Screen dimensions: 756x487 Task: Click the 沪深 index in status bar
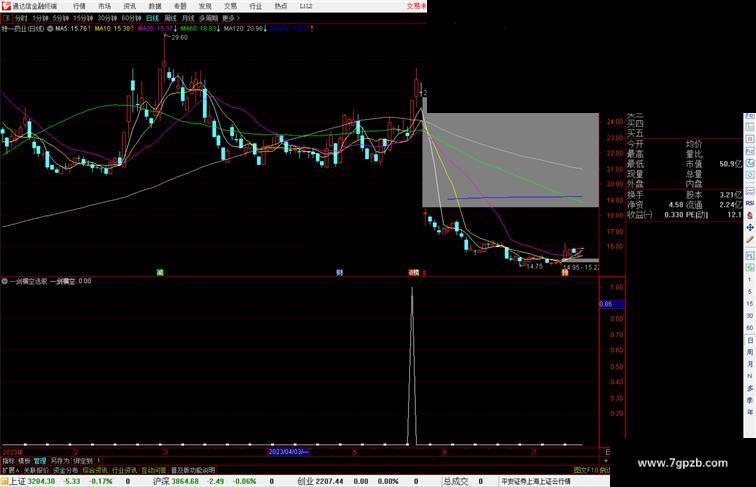click(161, 481)
